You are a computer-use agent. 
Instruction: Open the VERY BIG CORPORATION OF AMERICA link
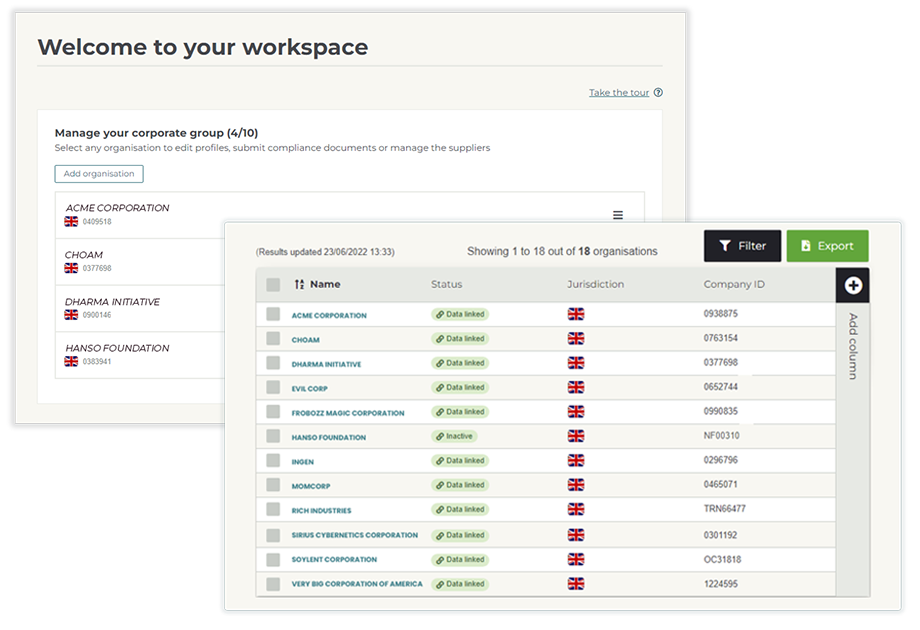357,584
